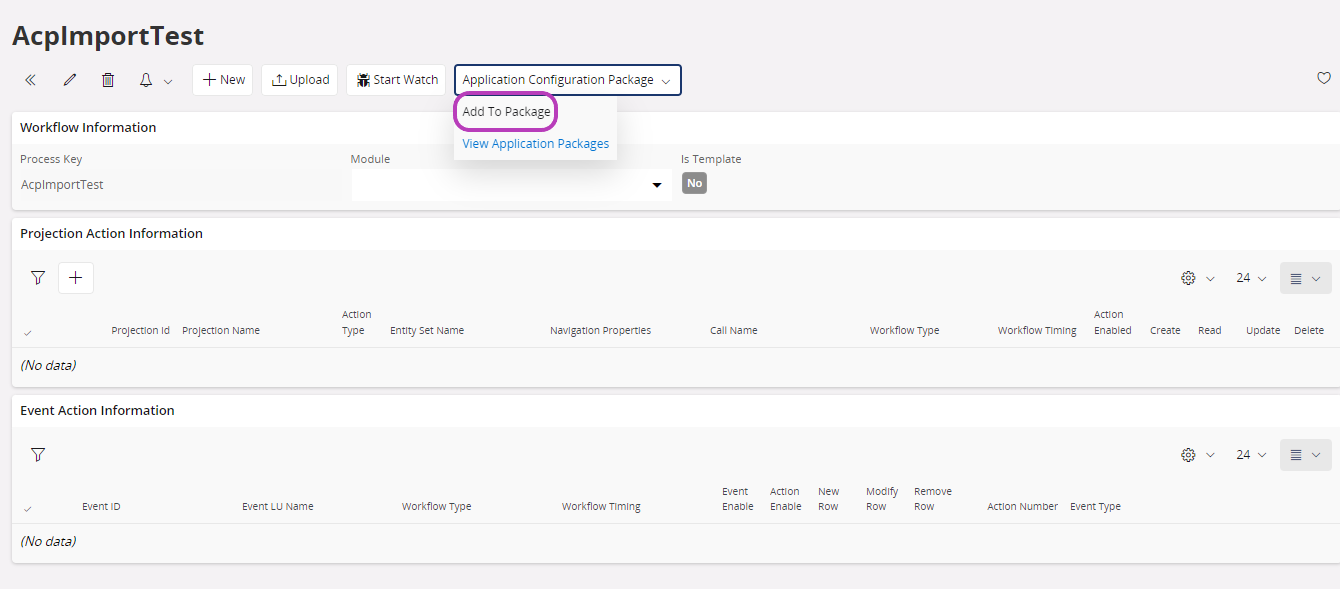Click the Start Watch button
This screenshot has height=589, width=1340.
click(397, 80)
